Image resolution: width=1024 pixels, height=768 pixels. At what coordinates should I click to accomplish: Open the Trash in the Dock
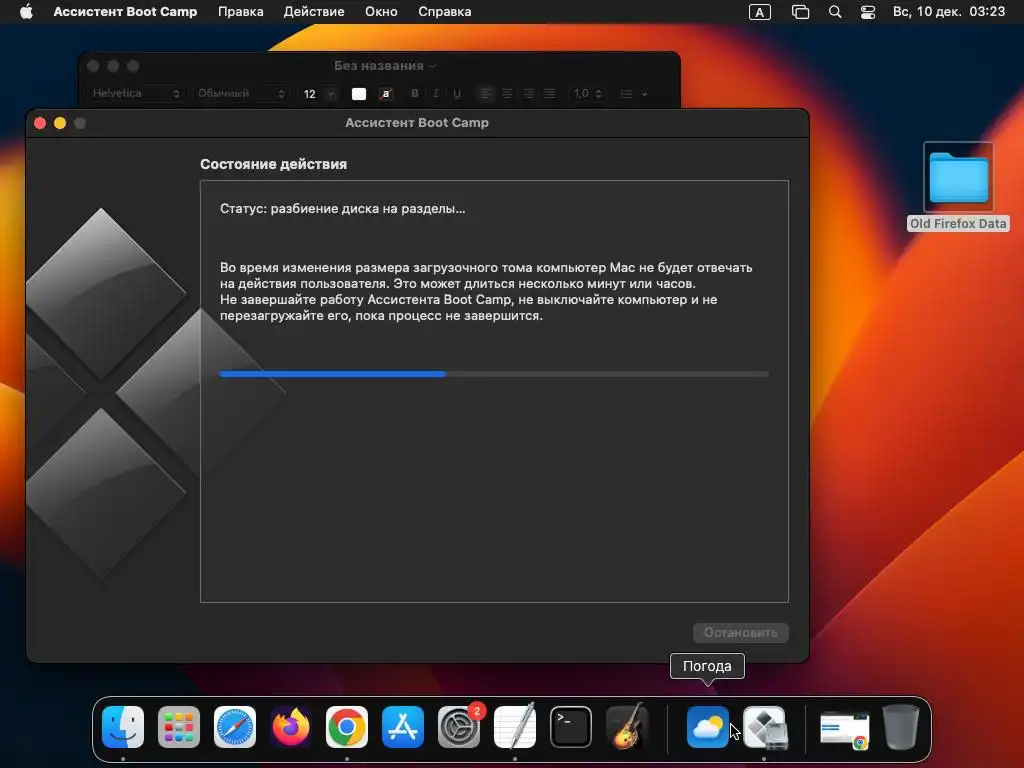pos(901,727)
